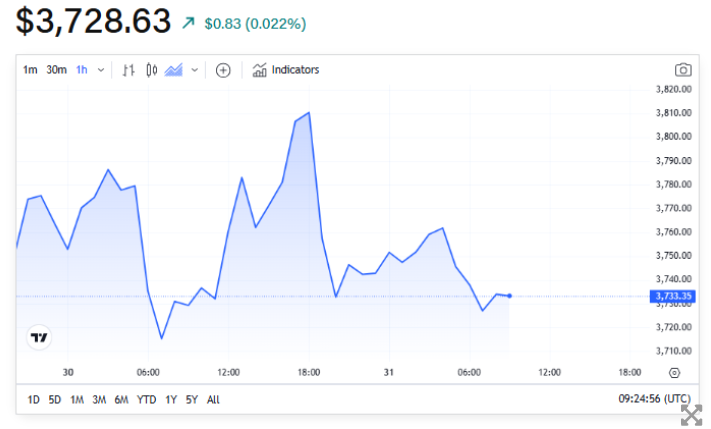Open the Indicators menu
This screenshot has height=429, width=711.
point(286,70)
